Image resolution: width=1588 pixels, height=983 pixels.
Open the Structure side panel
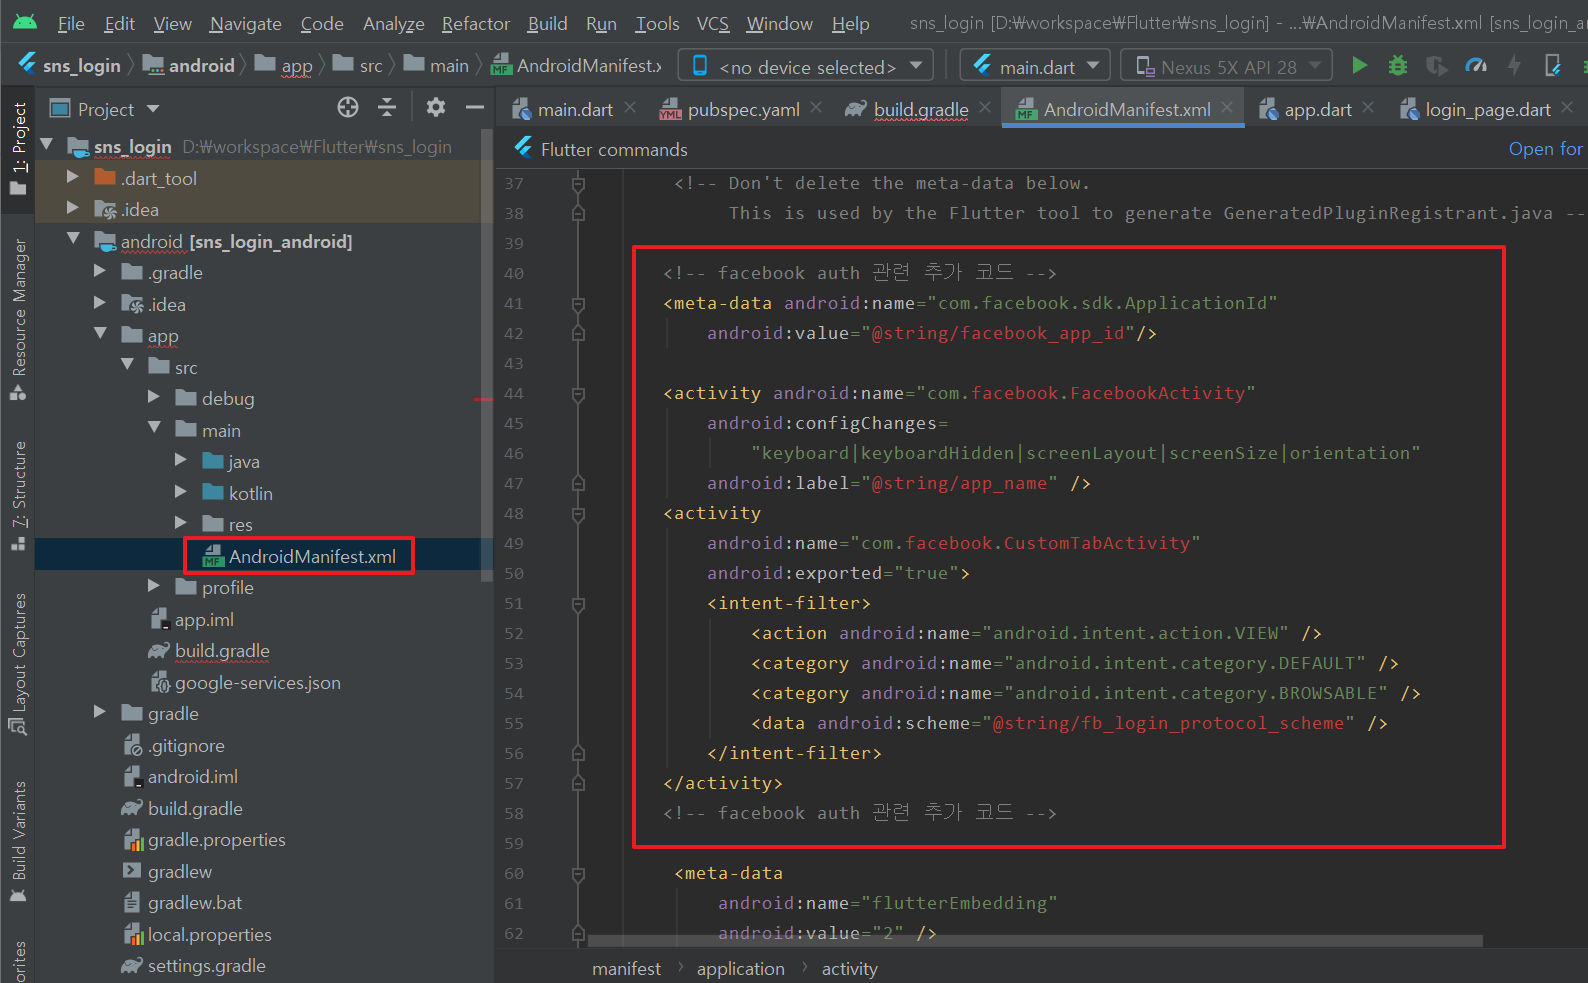[18, 495]
